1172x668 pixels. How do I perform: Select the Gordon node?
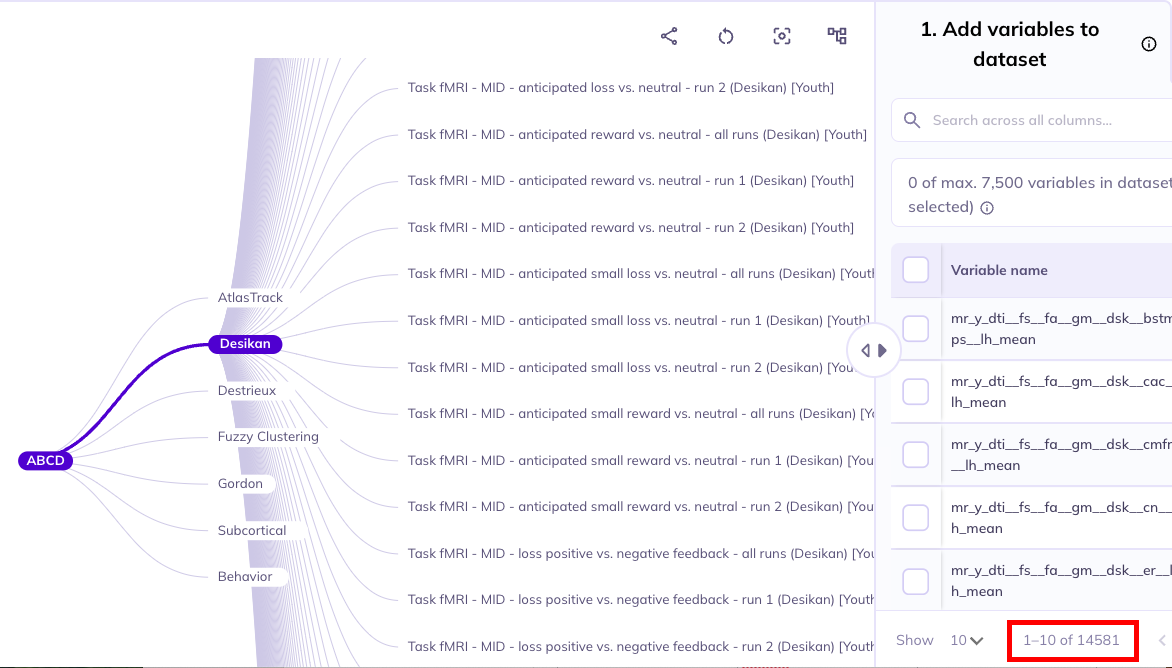click(x=241, y=483)
